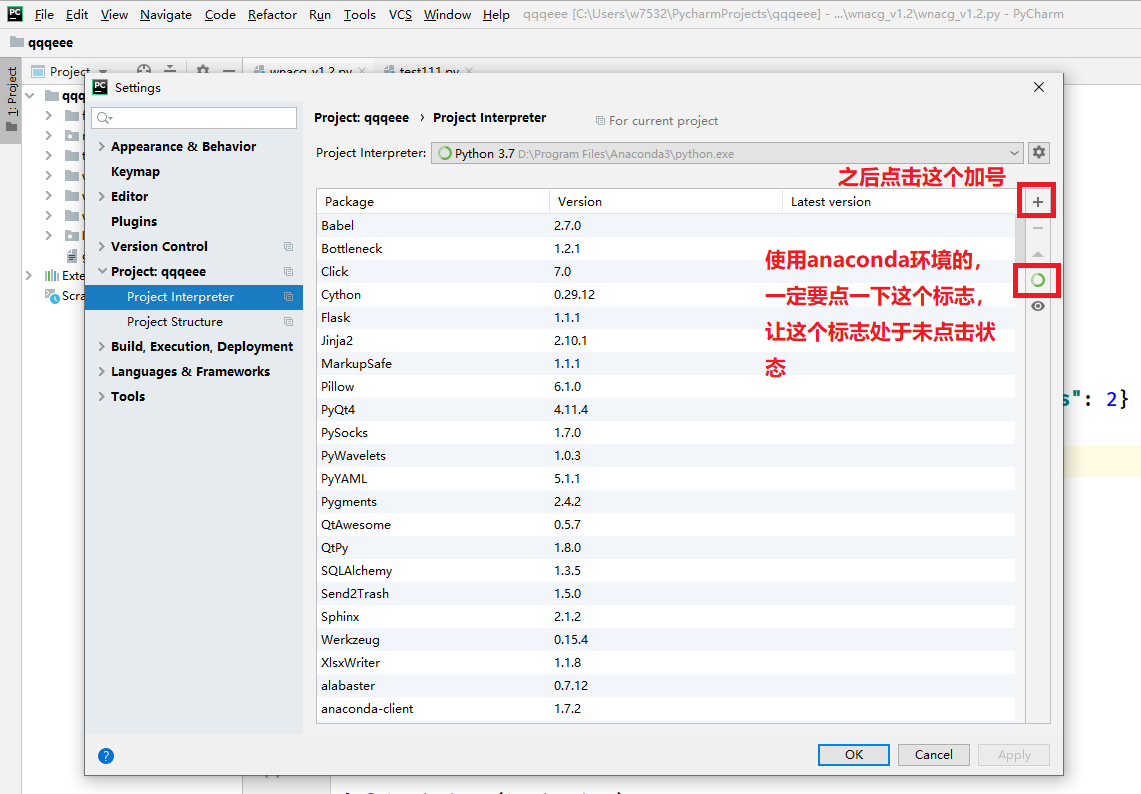Open the settings help question icon
This screenshot has width=1141, height=794.
106,756
